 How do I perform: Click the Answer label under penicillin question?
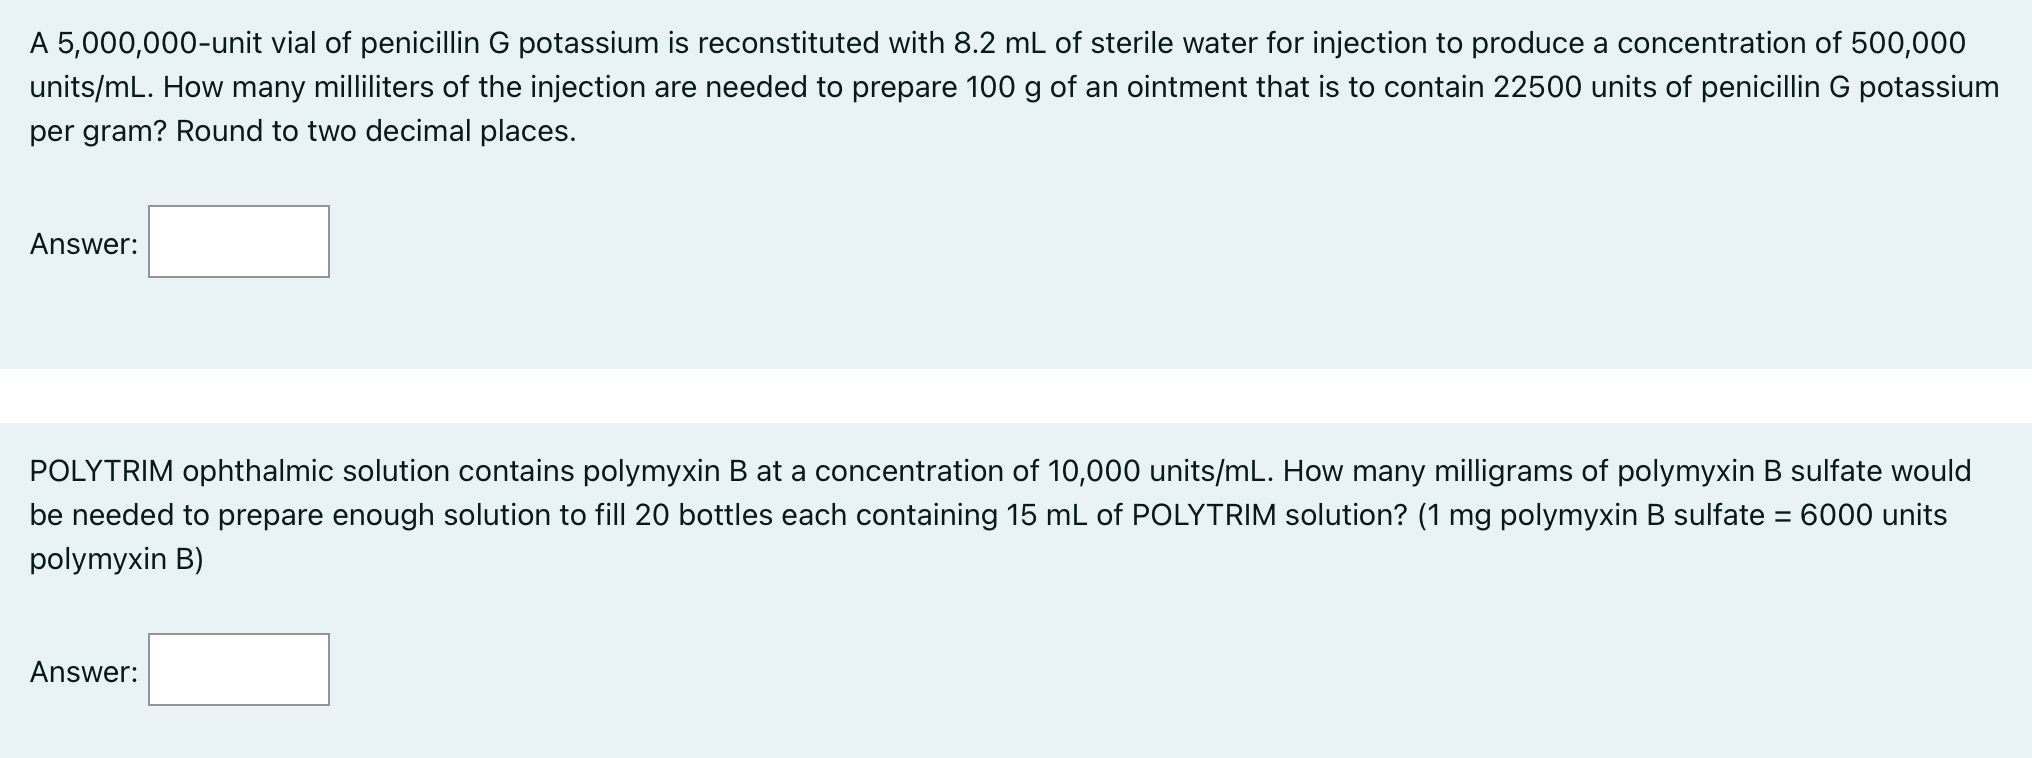84,244
